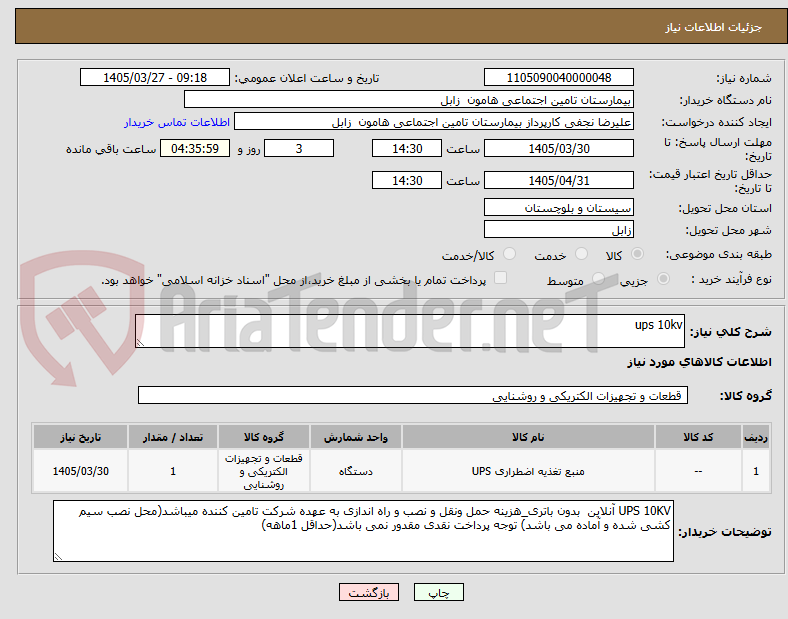788x619 pixels.
Task: Click the page header جزئیات اطلاعات نیاز
Action: tap(713, 27)
